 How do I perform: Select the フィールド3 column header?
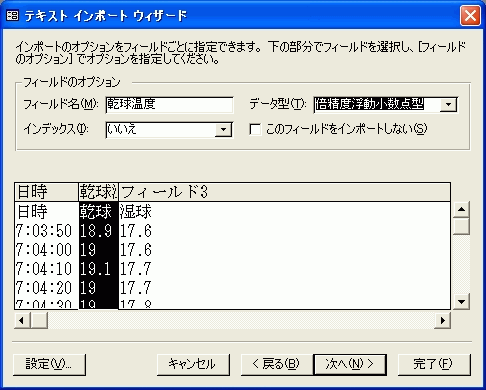click(284, 192)
